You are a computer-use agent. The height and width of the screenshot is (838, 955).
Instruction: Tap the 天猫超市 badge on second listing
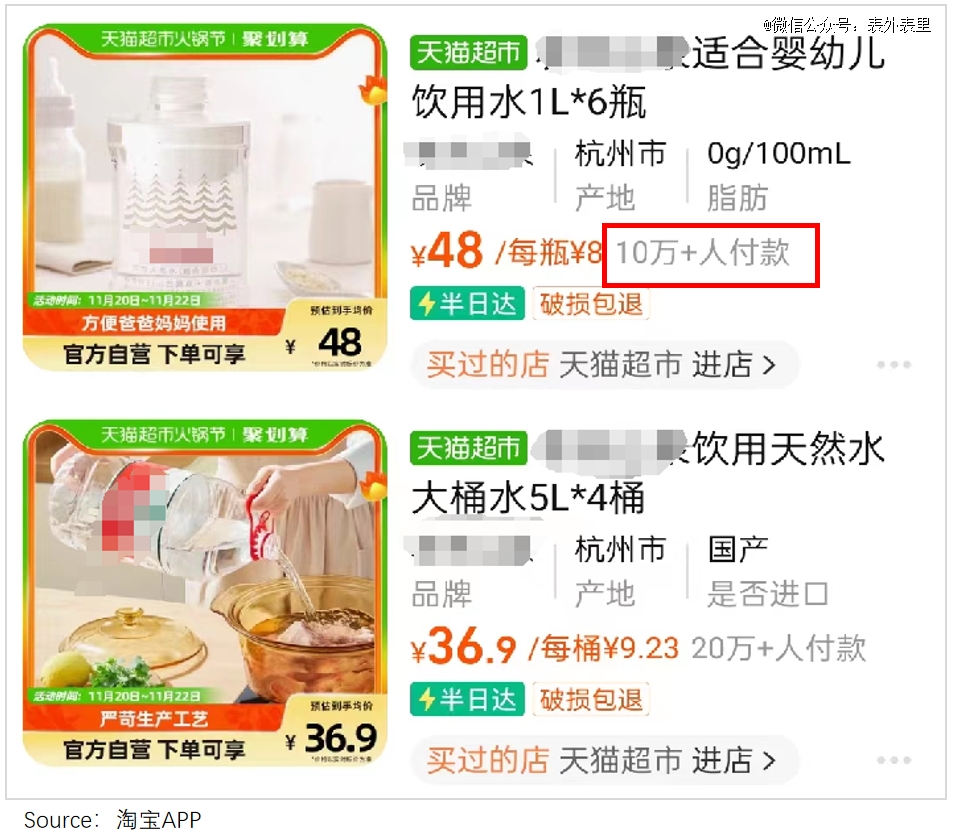[x=468, y=448]
